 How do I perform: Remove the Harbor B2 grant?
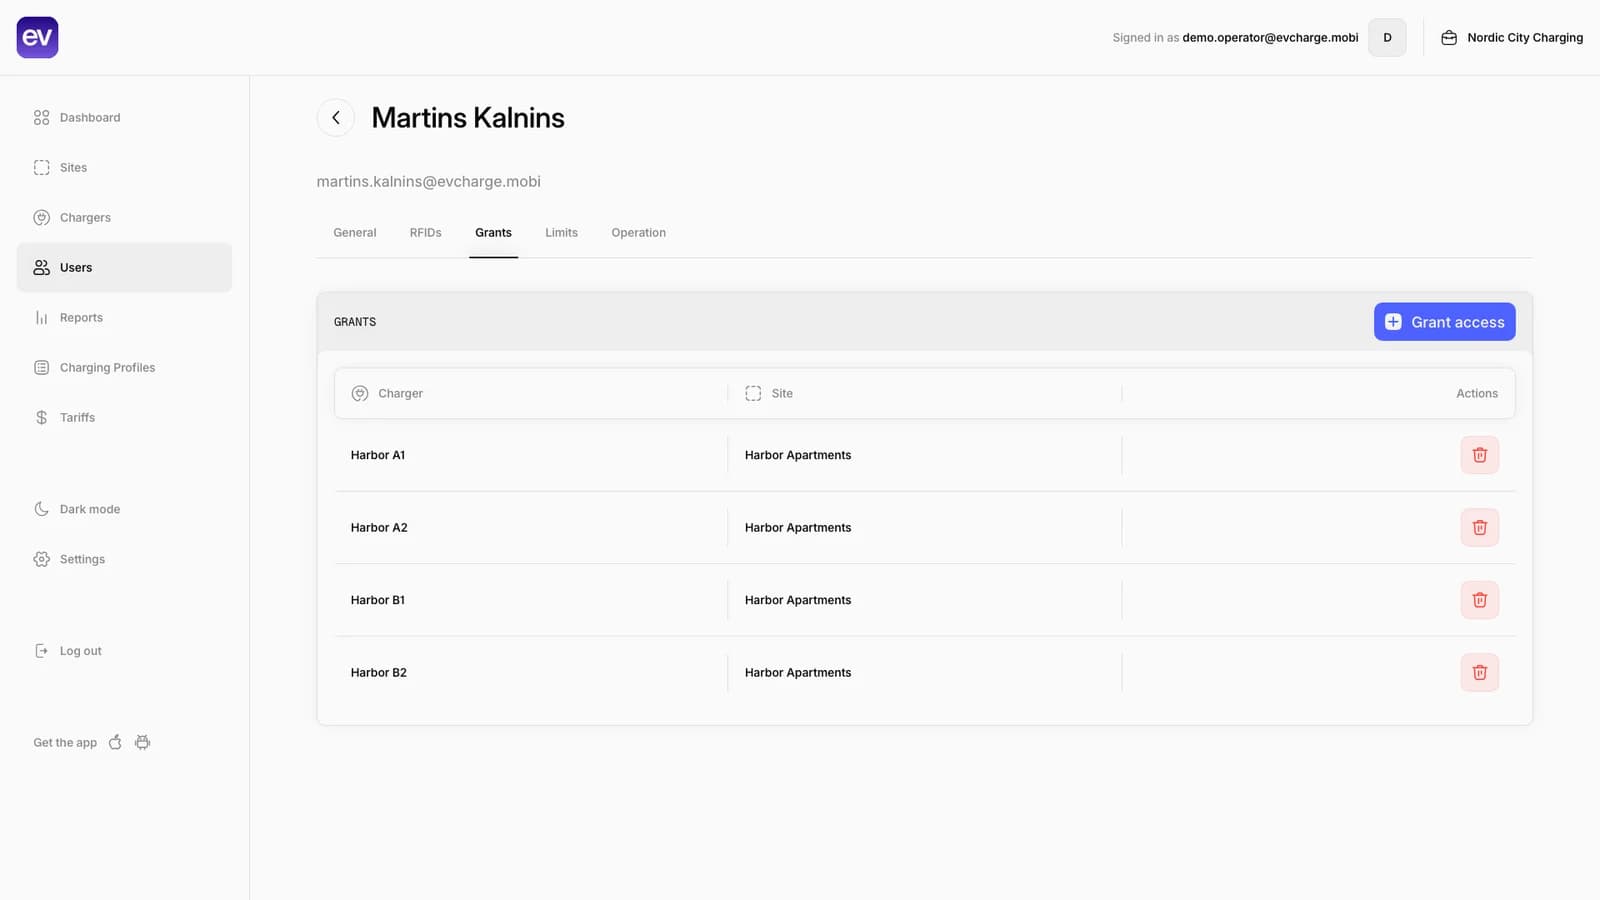coord(1479,672)
